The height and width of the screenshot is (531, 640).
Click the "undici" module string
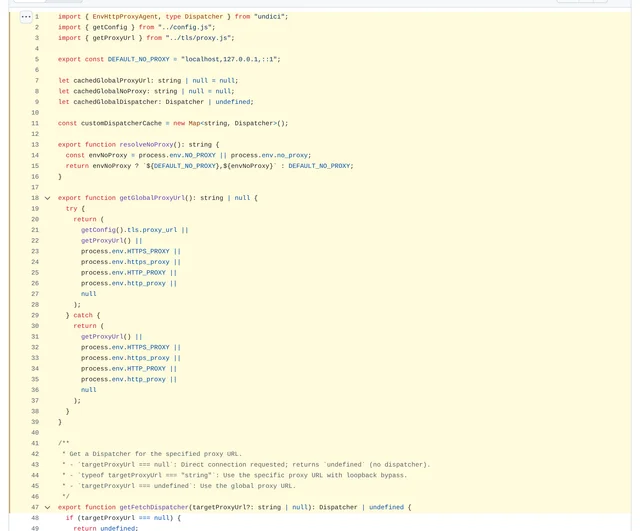pos(271,17)
